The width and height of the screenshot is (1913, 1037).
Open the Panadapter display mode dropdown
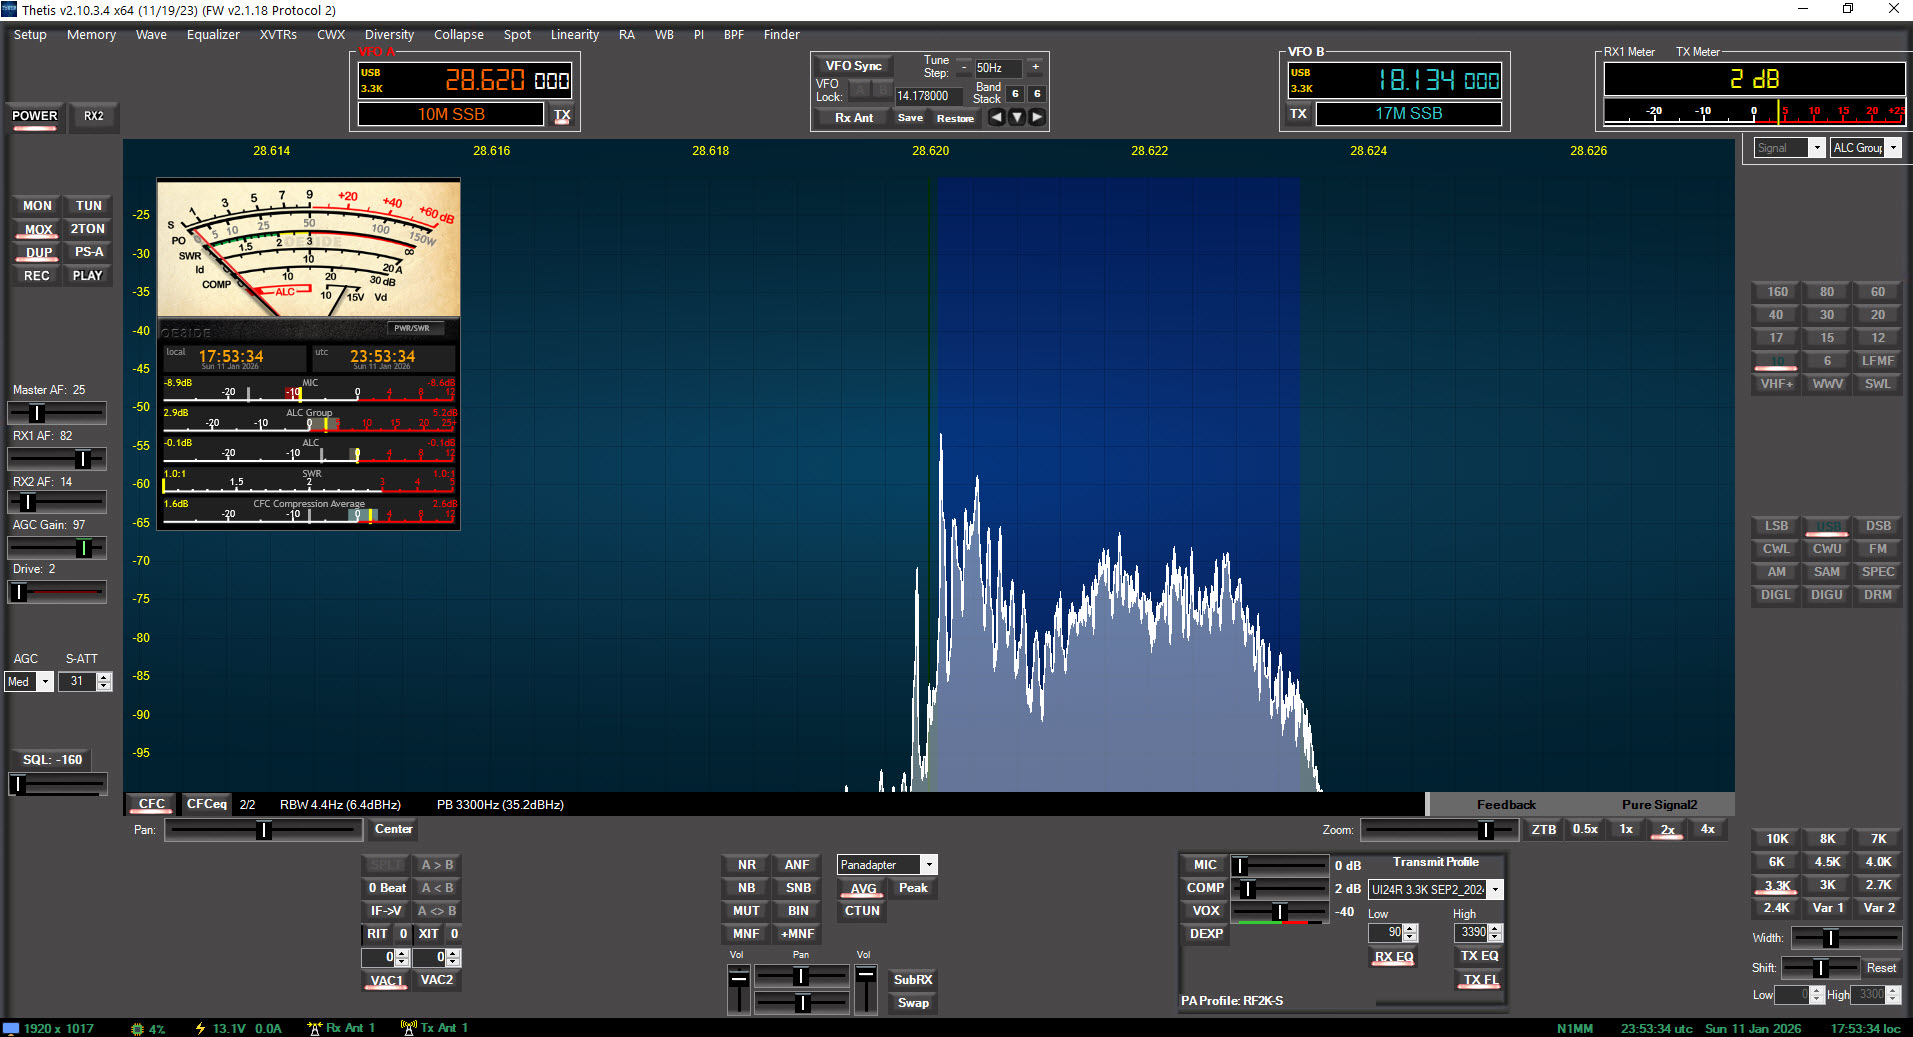click(929, 865)
